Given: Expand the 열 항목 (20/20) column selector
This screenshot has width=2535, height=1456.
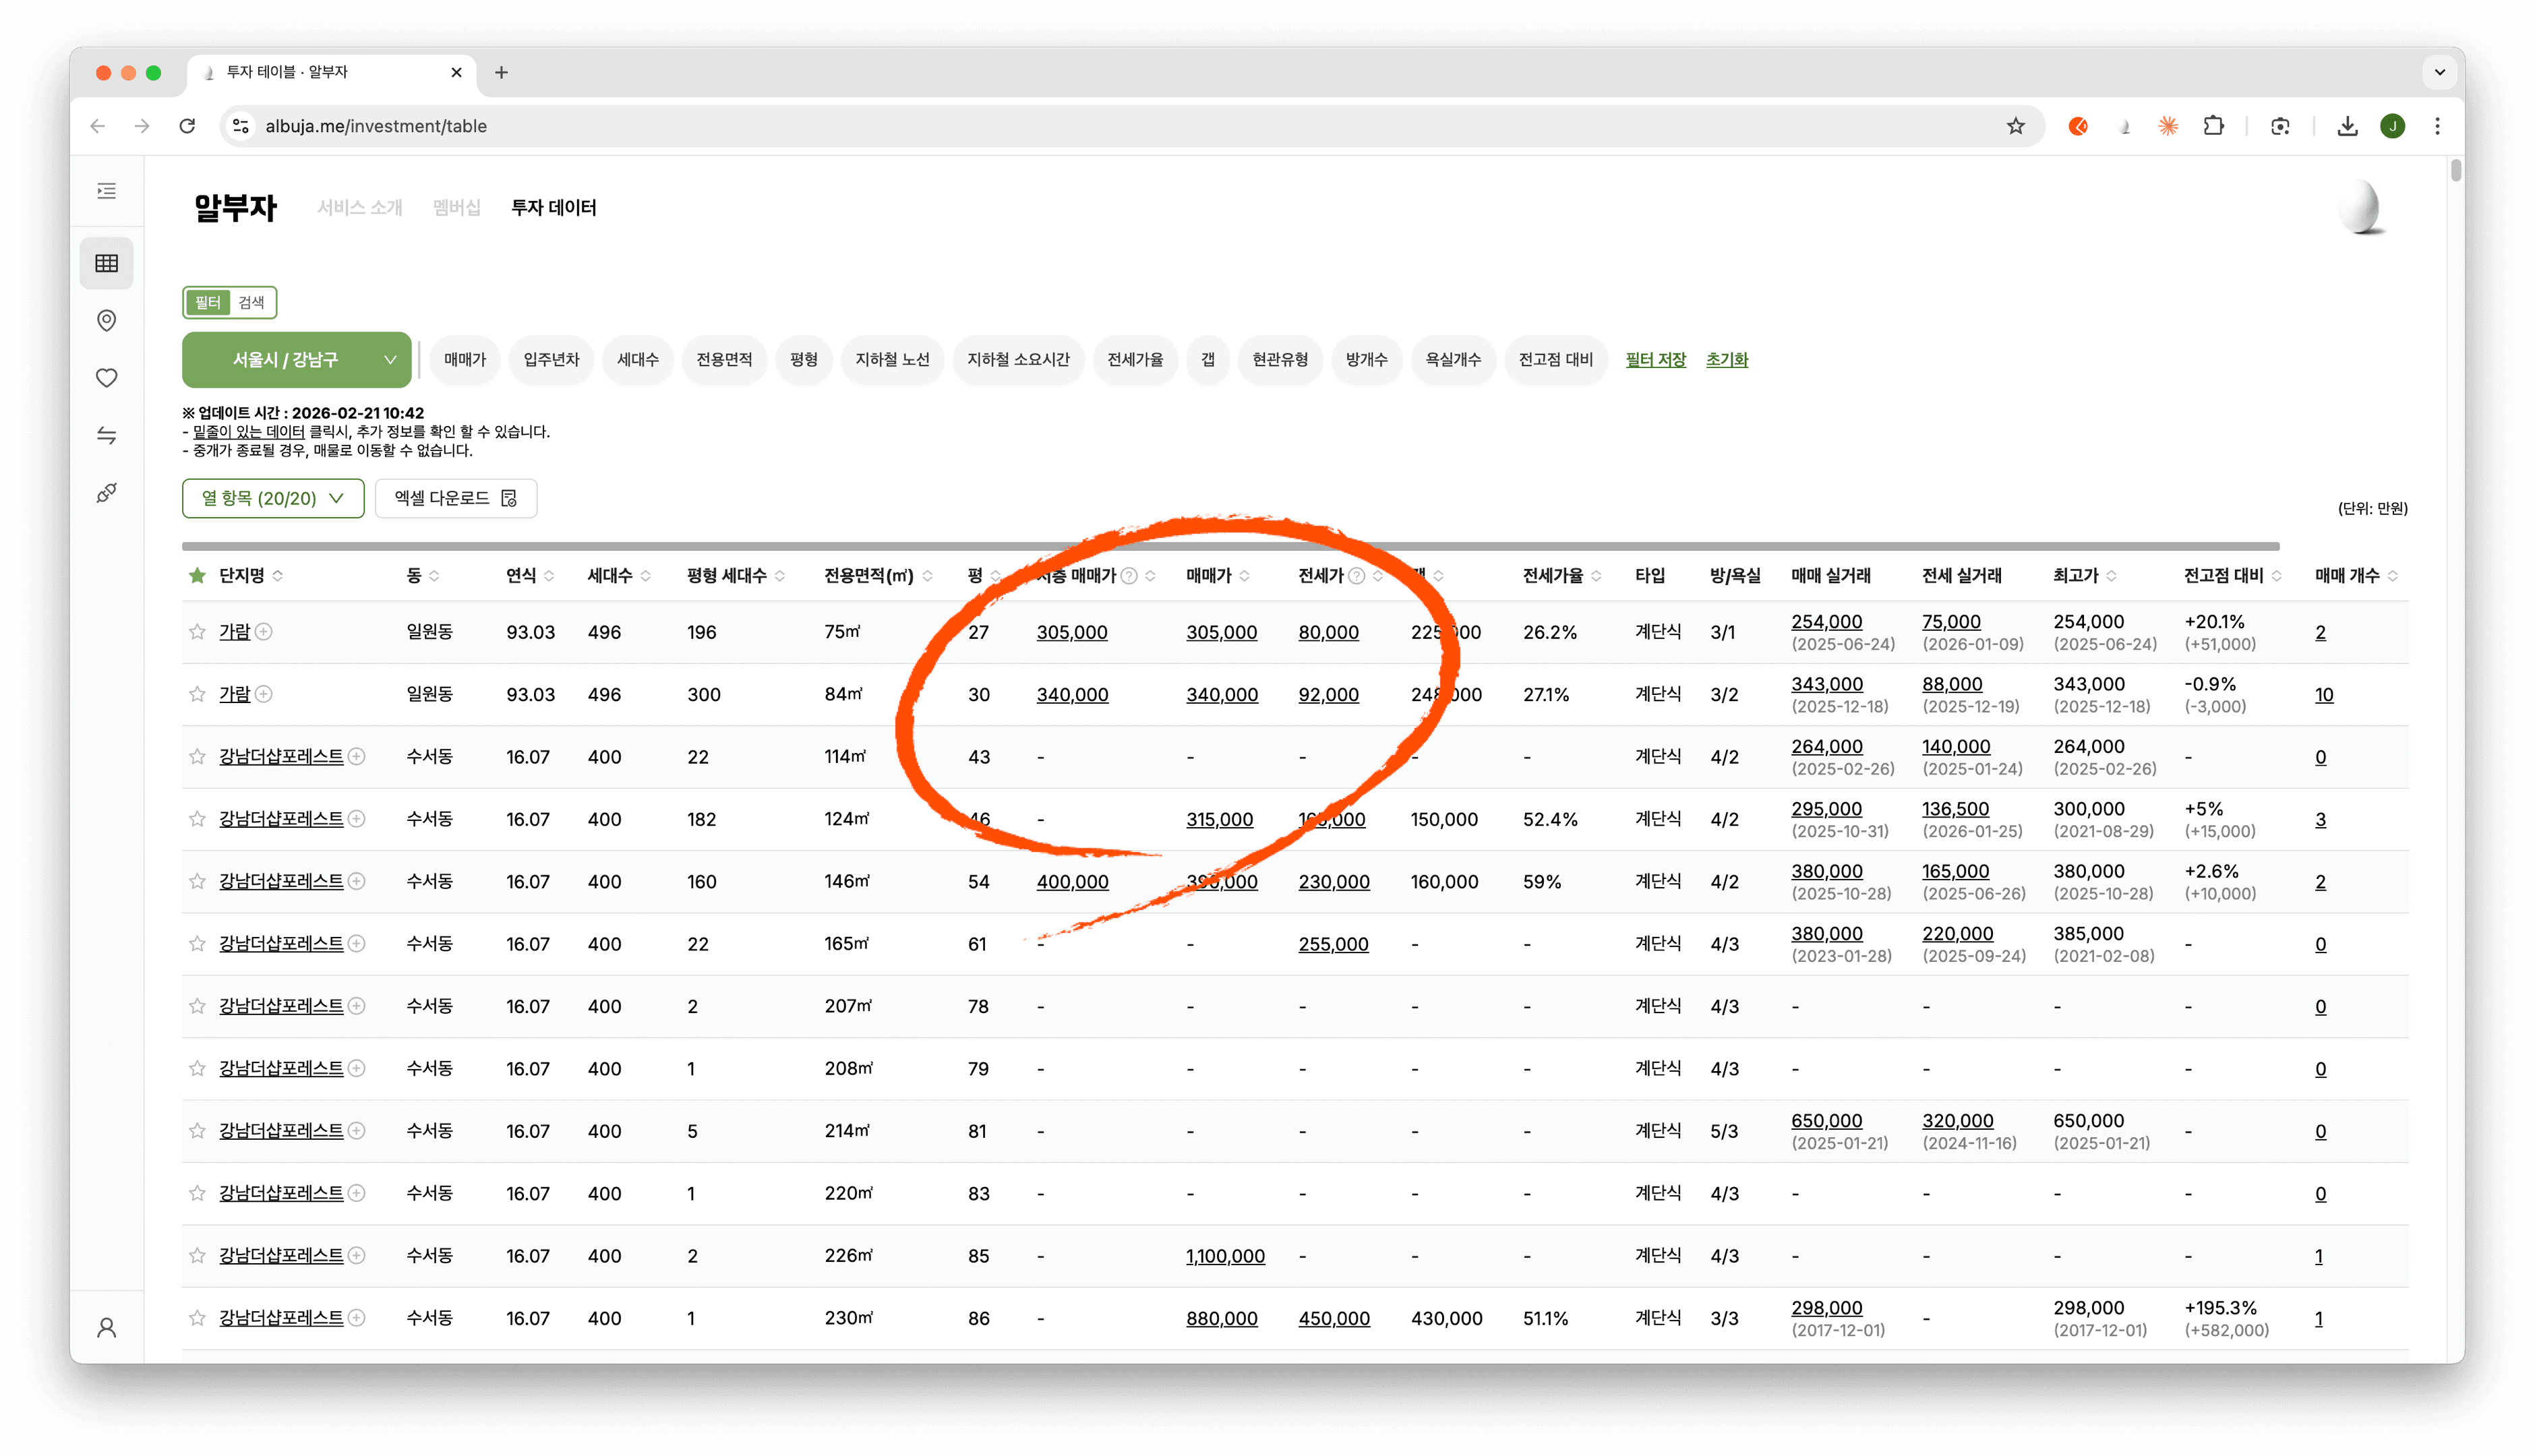Looking at the screenshot, I should coord(273,498).
